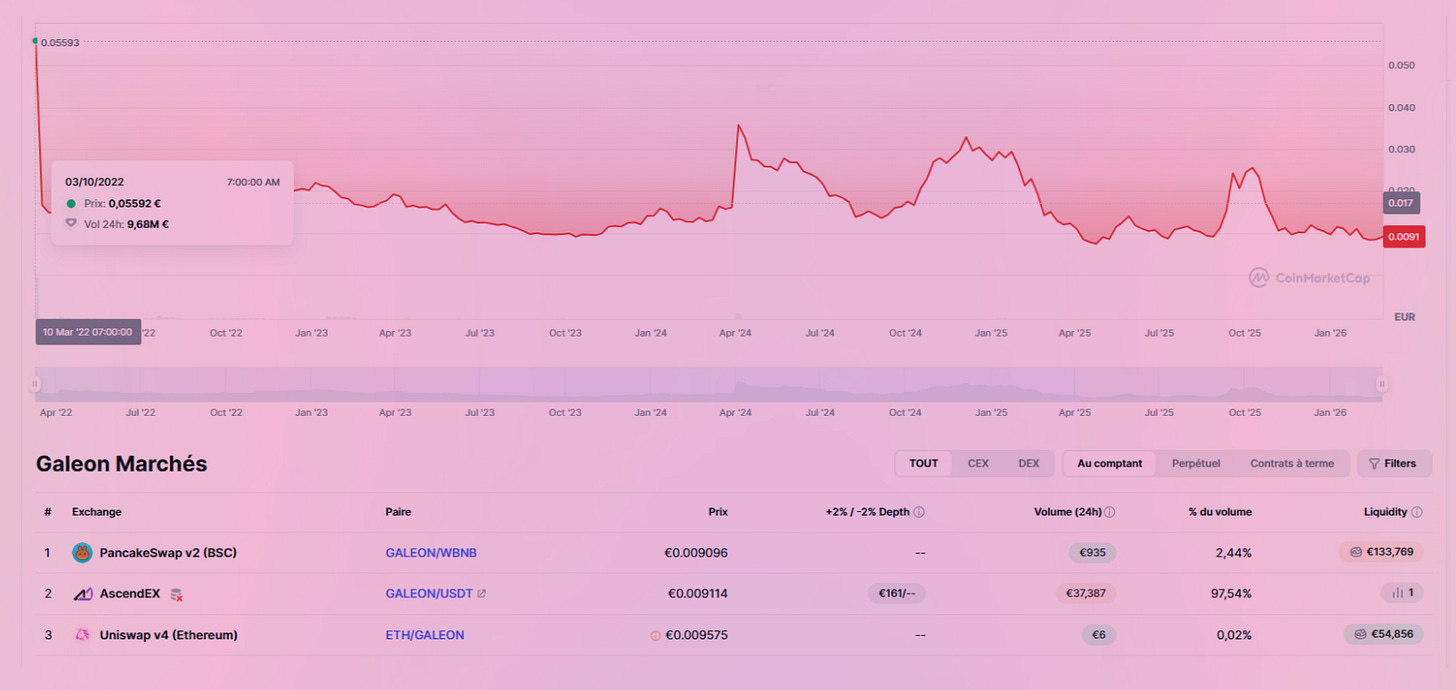Open the ETH/GALEON pair link

point(425,635)
